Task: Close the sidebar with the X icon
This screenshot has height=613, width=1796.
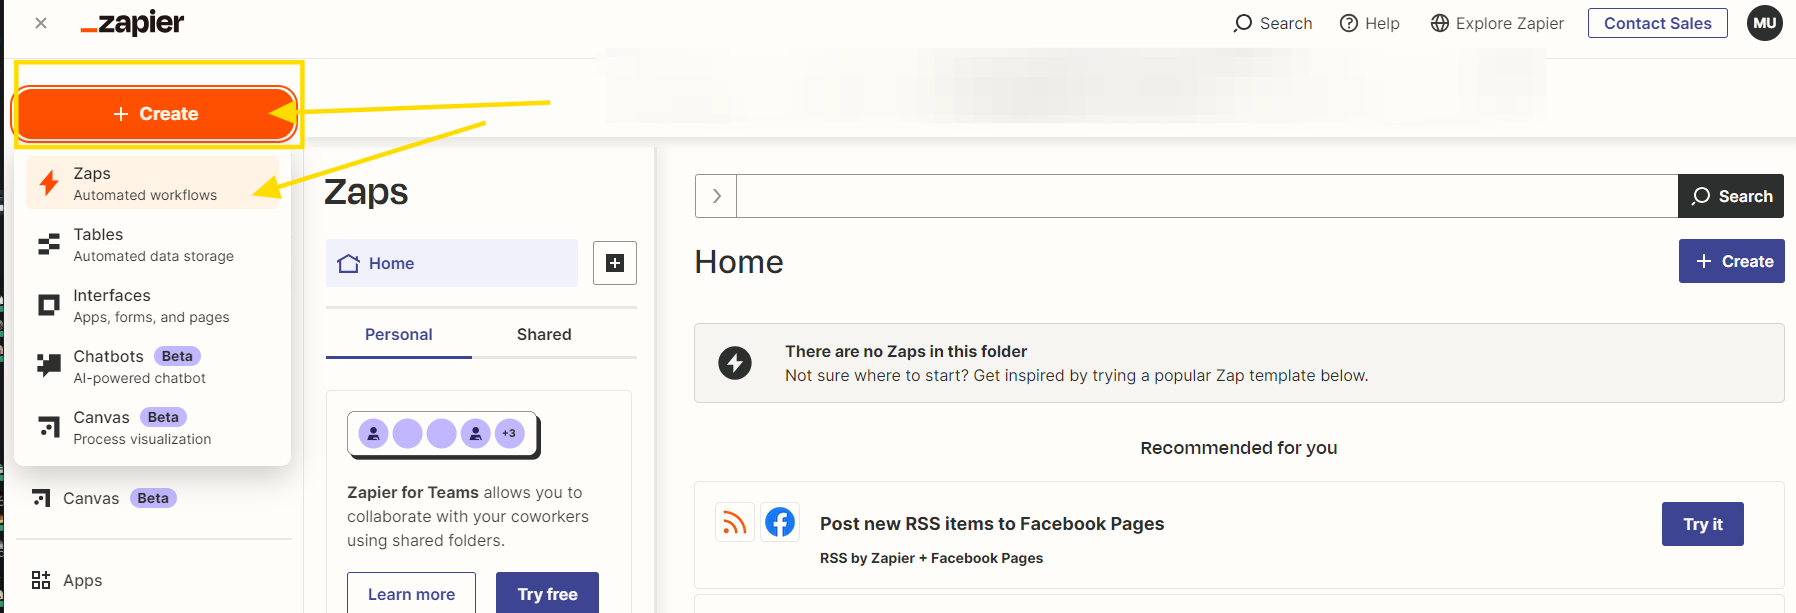Action: (x=41, y=23)
